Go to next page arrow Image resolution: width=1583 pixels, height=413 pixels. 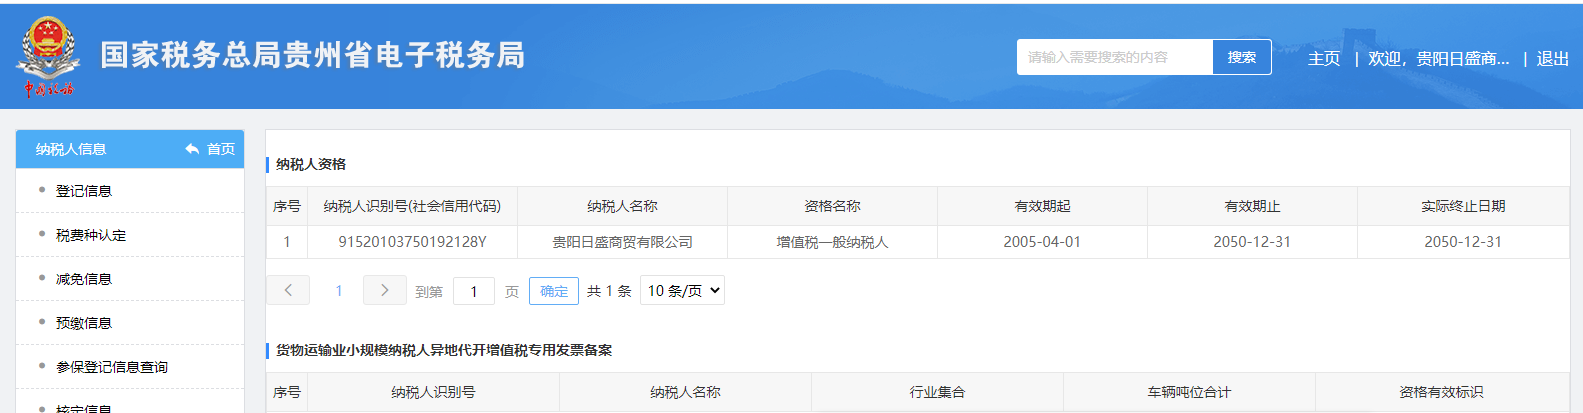(x=384, y=290)
